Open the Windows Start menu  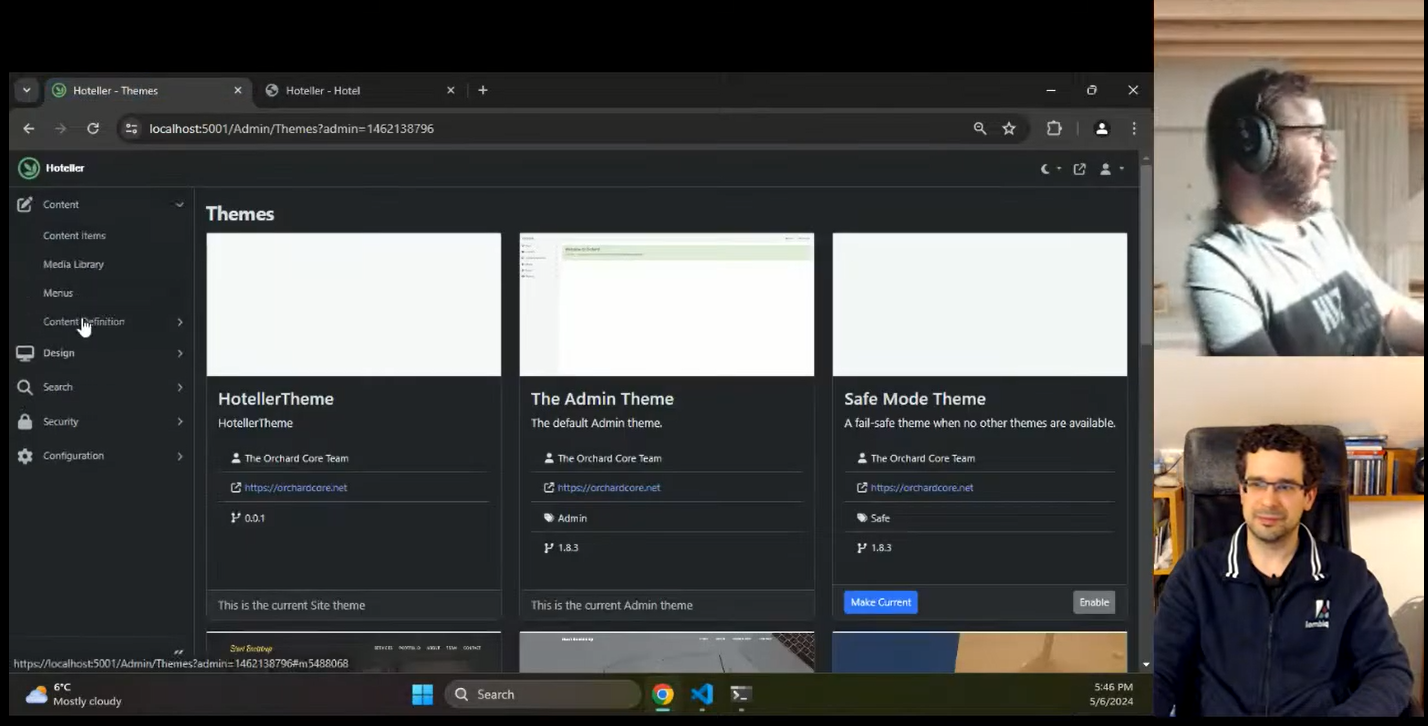point(423,694)
